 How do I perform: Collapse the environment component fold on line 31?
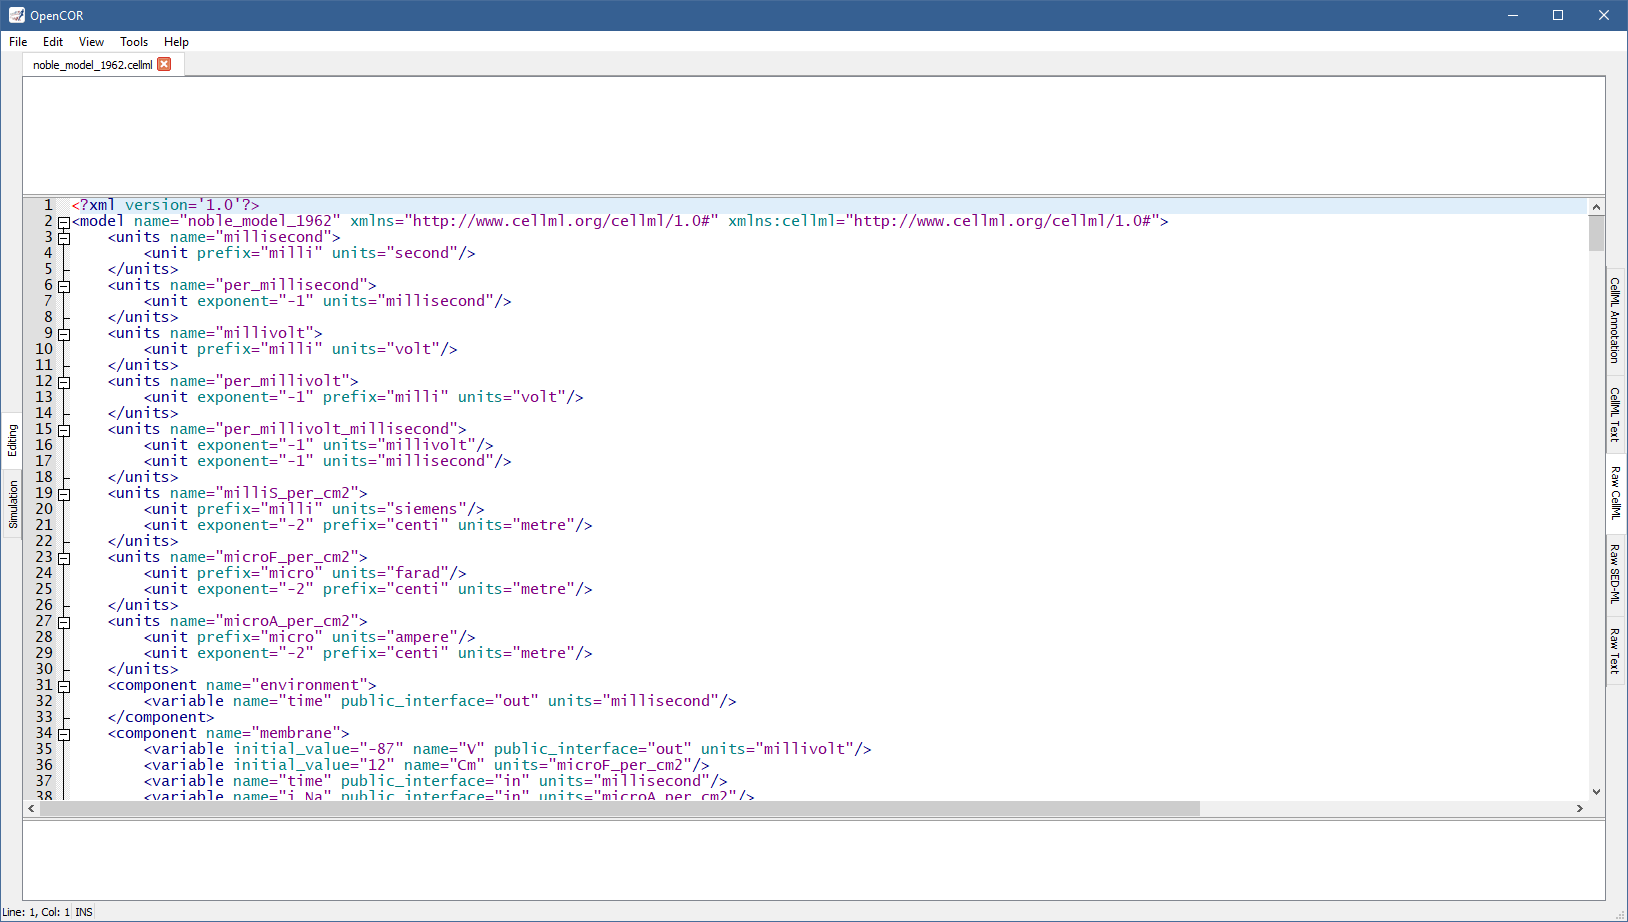coord(64,686)
